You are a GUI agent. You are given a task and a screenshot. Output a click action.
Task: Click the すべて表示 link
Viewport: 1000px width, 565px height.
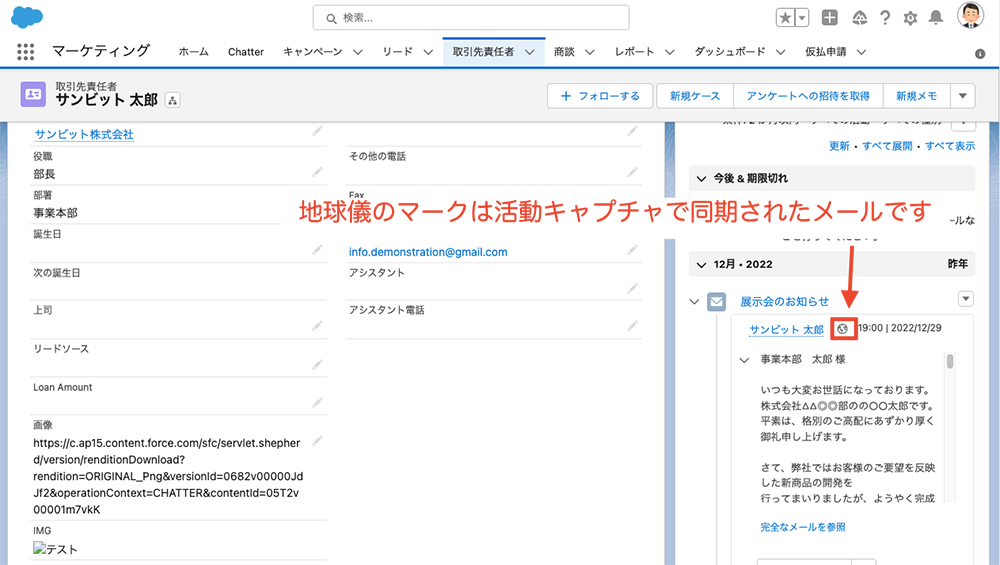coord(950,146)
